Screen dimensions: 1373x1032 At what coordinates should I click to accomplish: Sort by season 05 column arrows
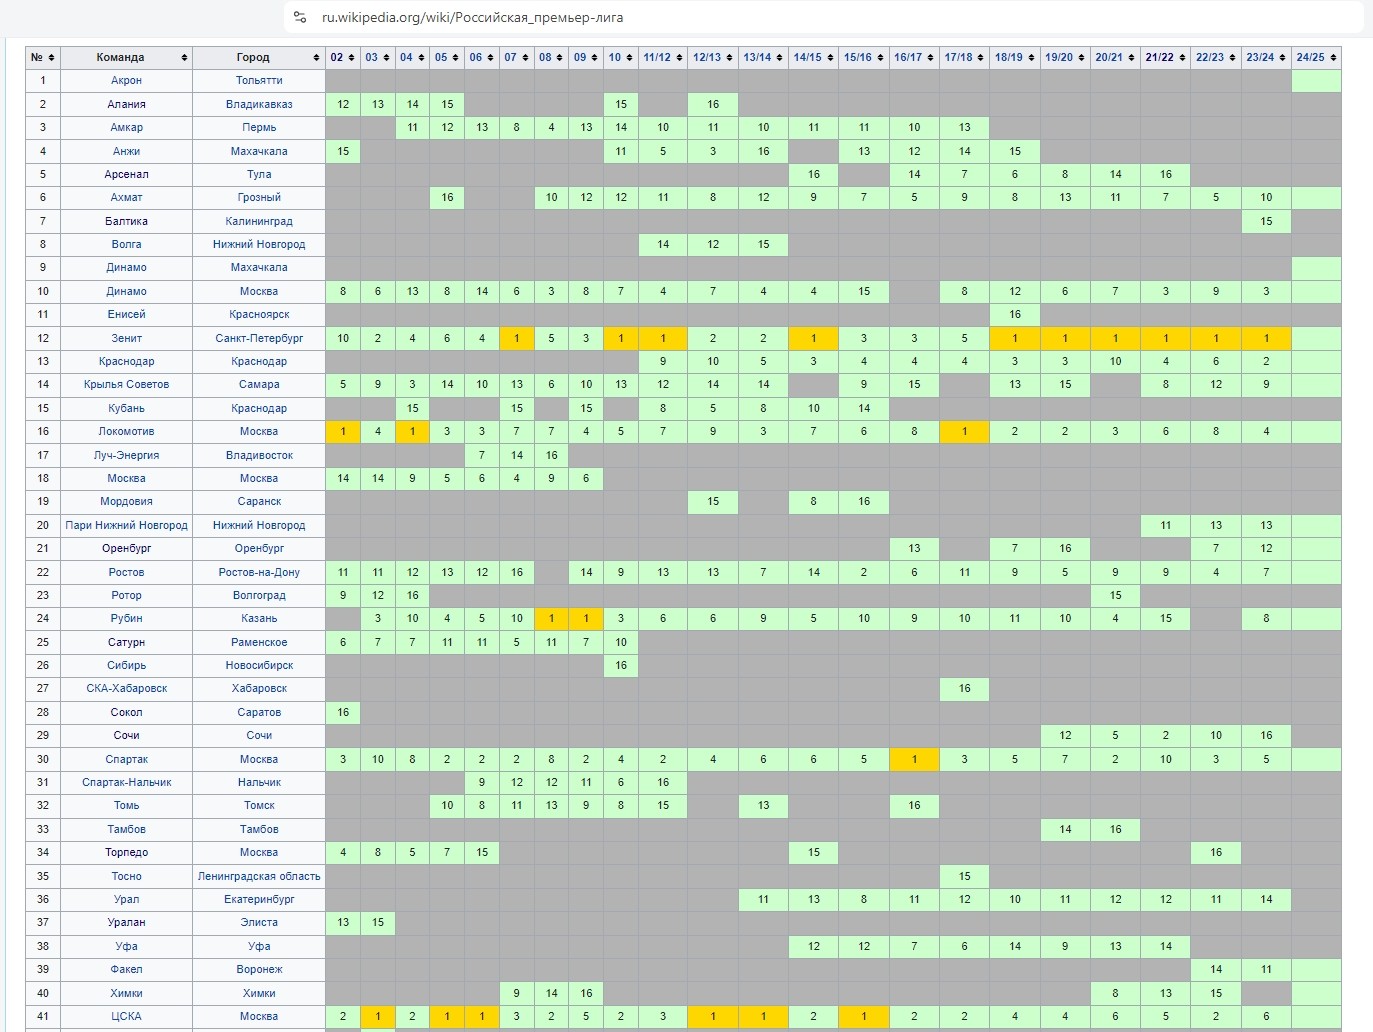coord(456,57)
